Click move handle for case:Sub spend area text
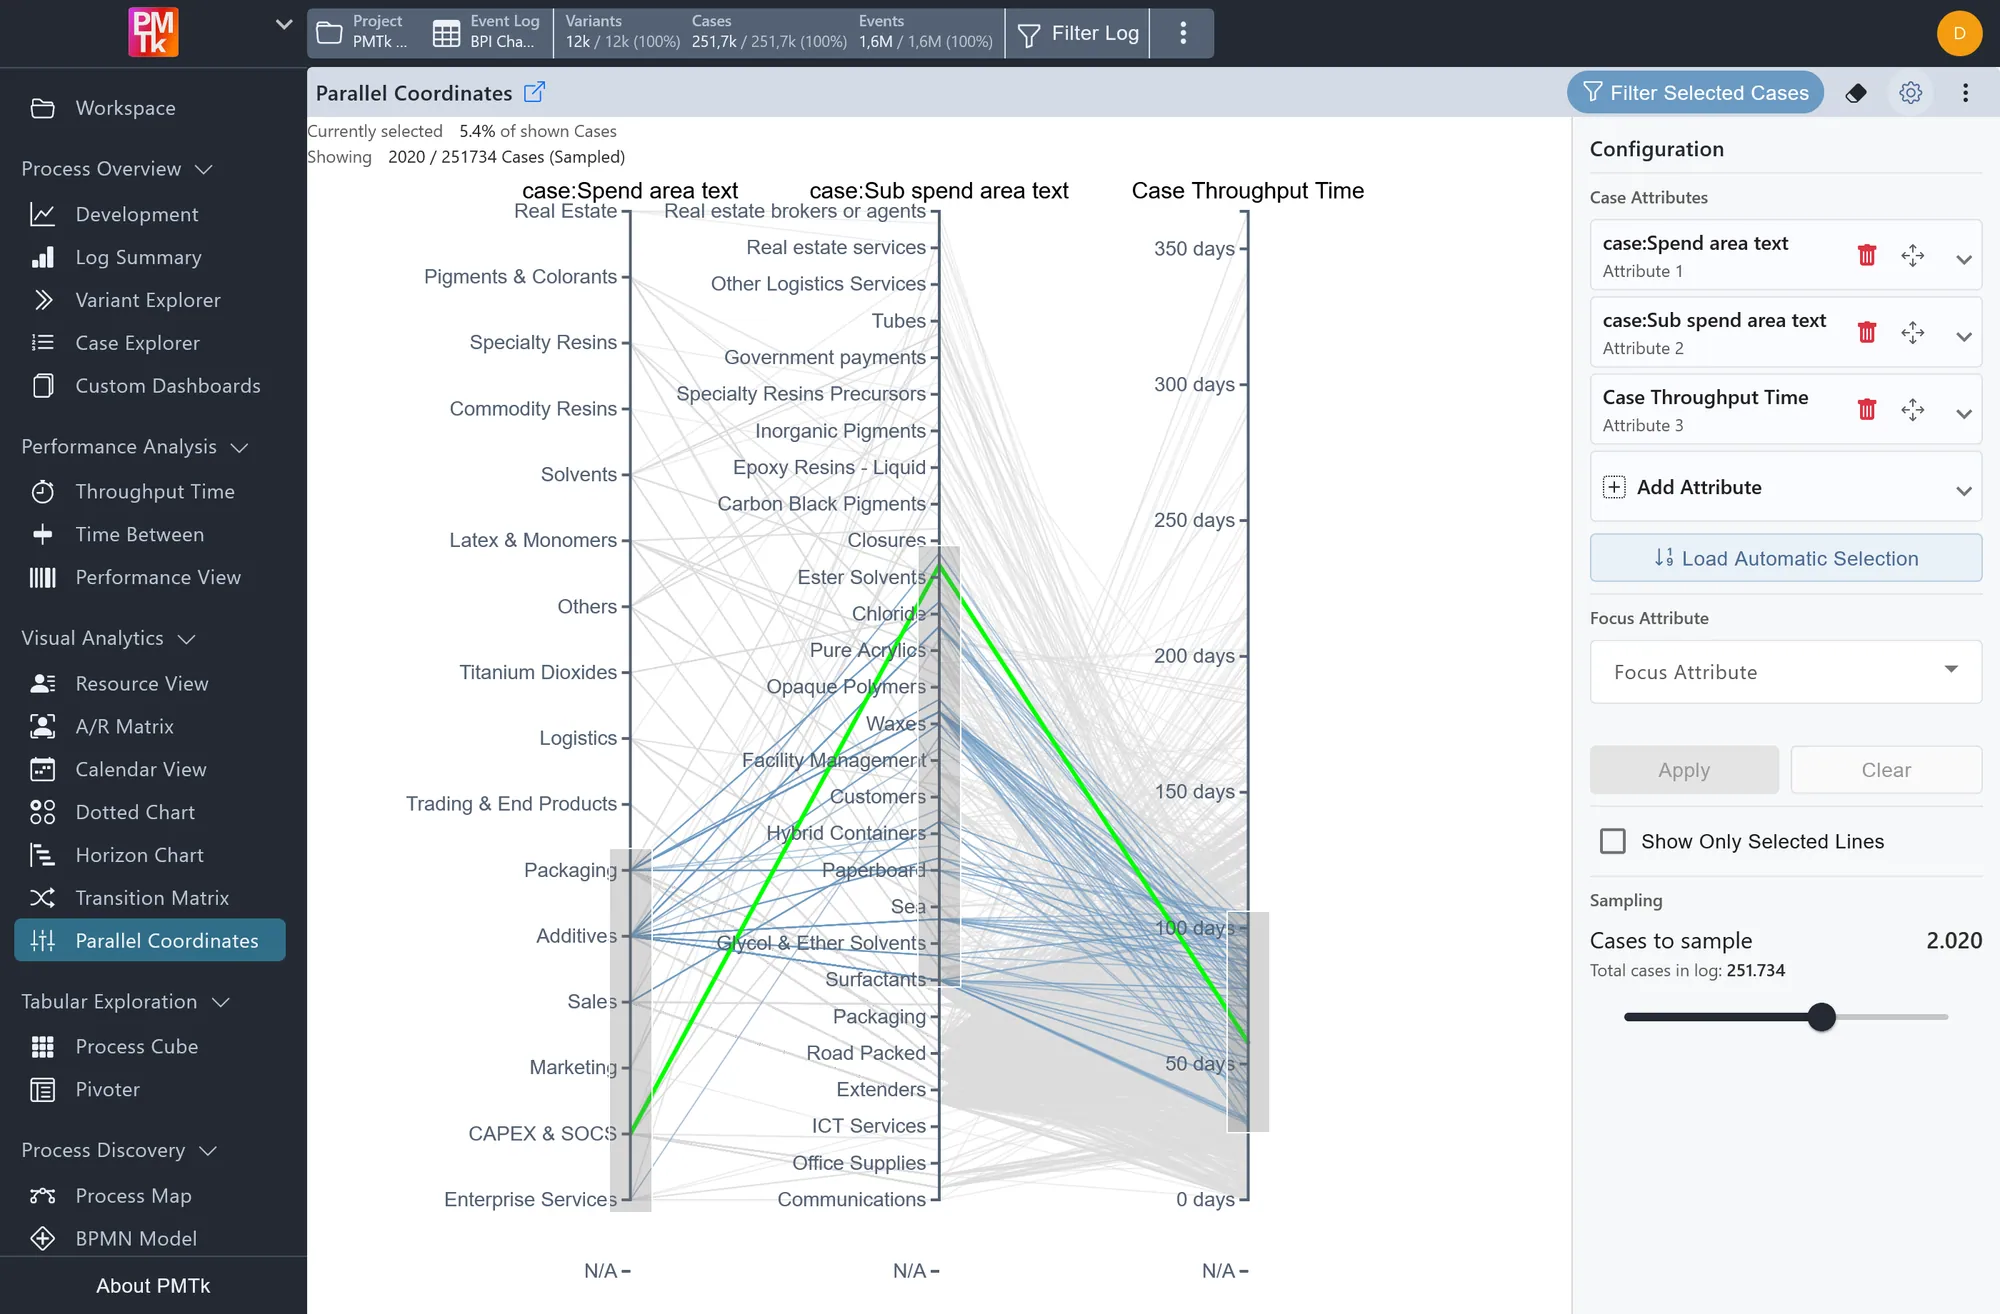The image size is (2000, 1314). click(1913, 332)
